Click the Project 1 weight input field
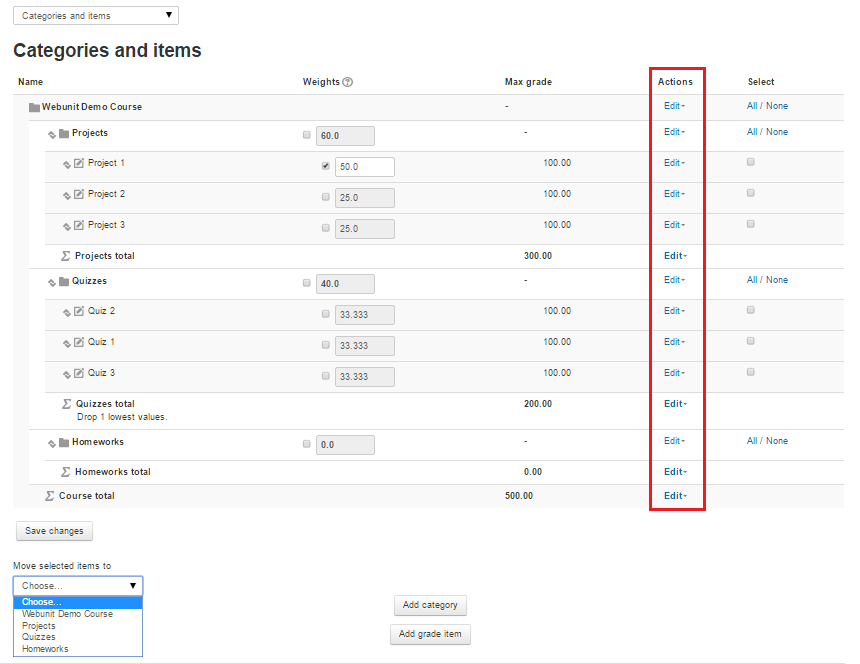 (x=364, y=167)
